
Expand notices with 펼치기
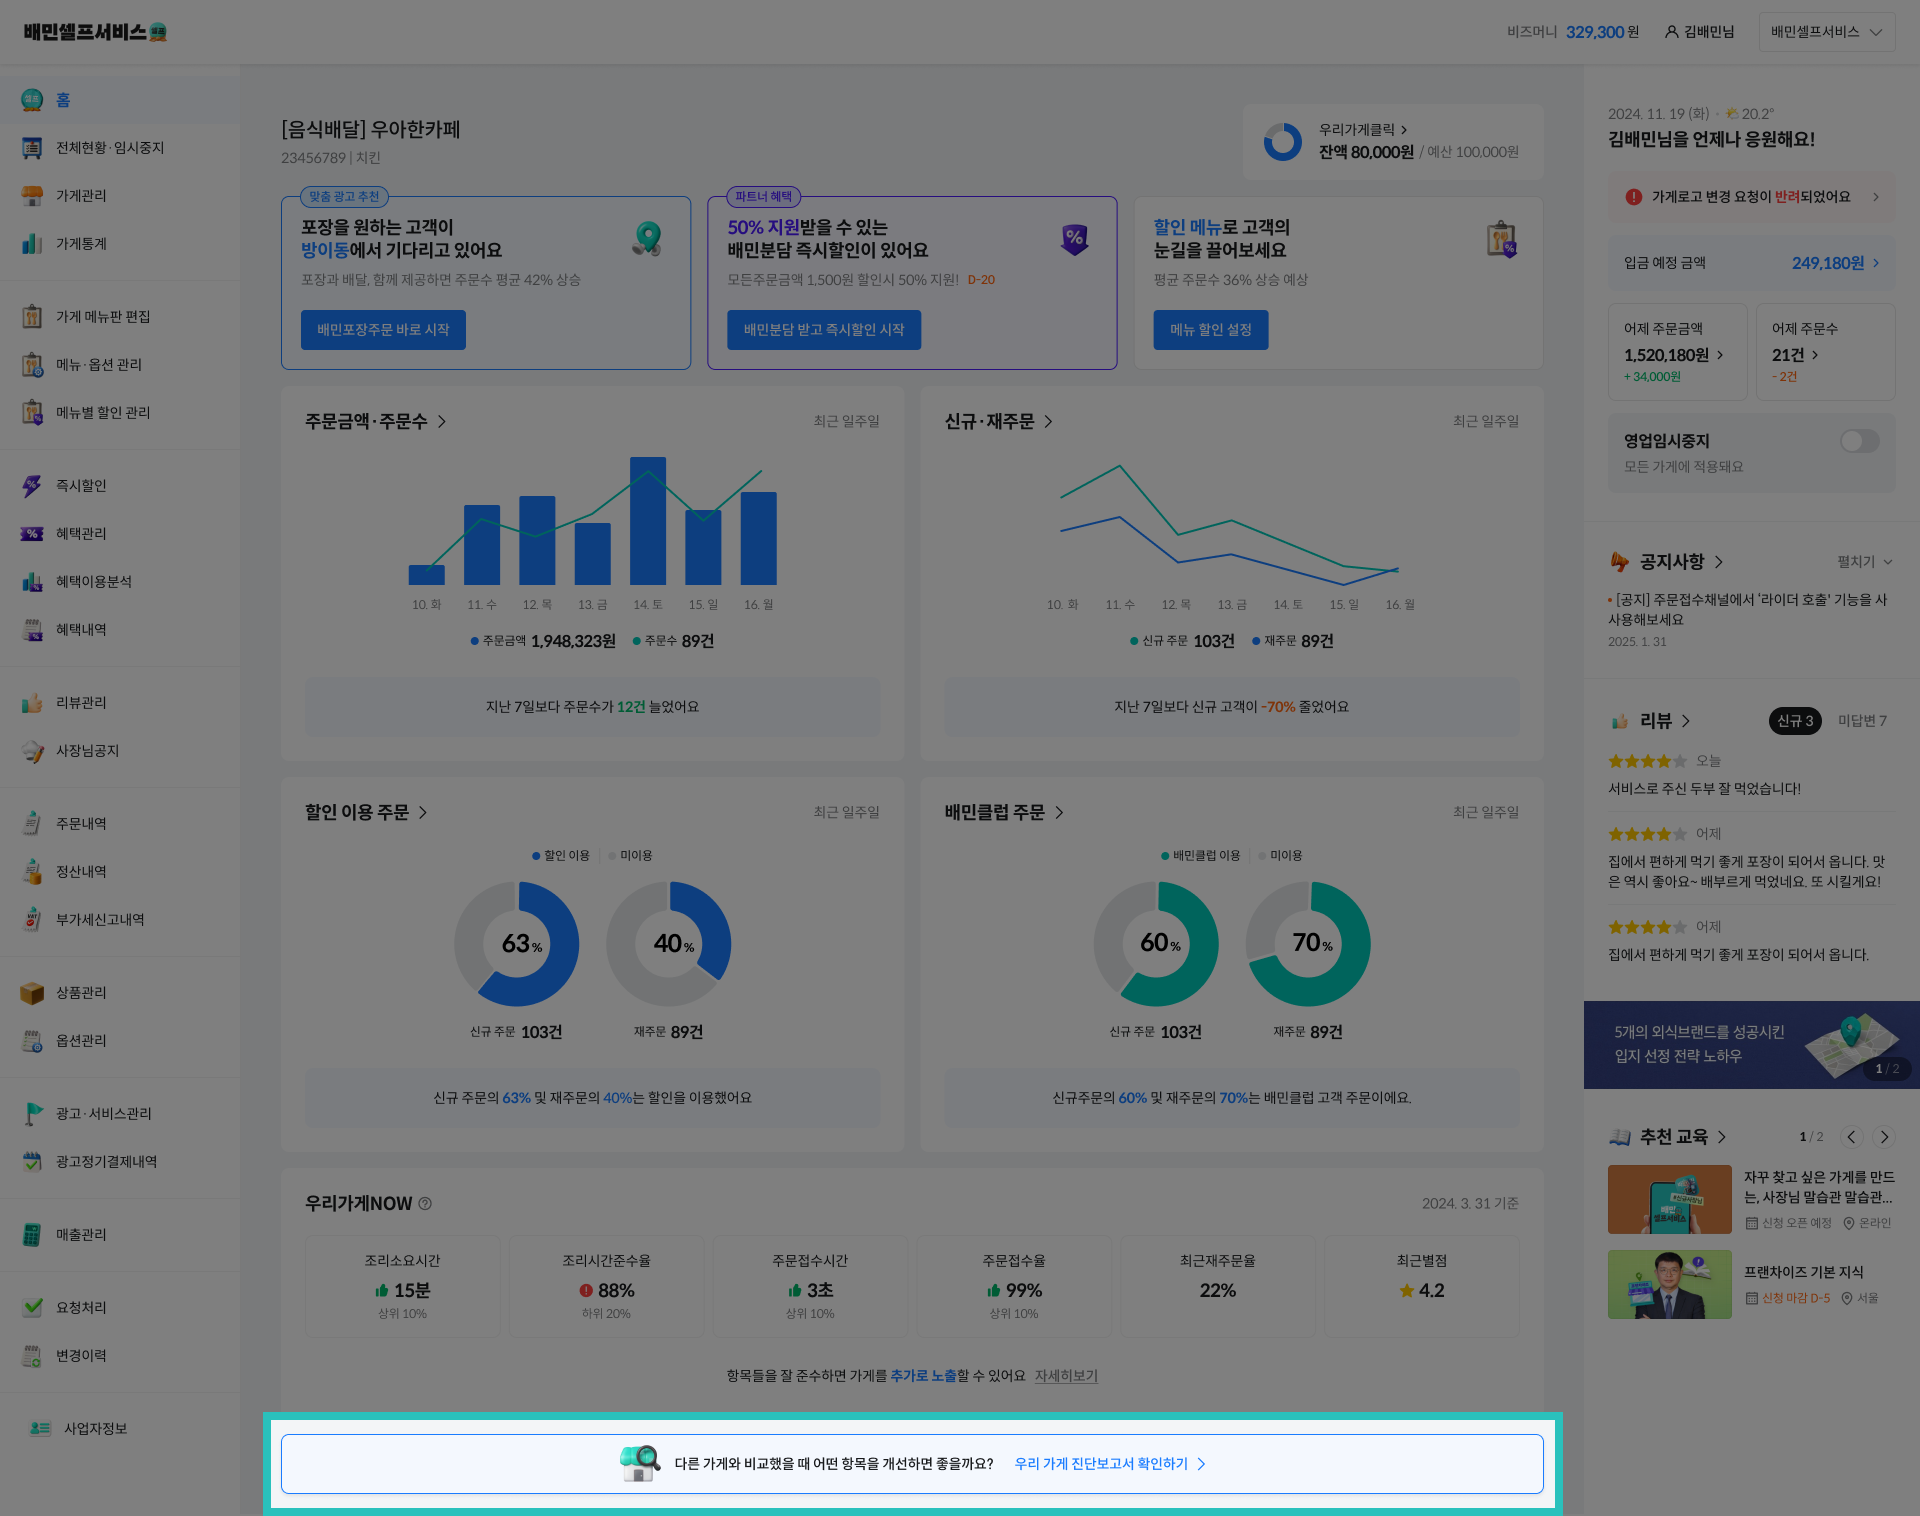1865,562
